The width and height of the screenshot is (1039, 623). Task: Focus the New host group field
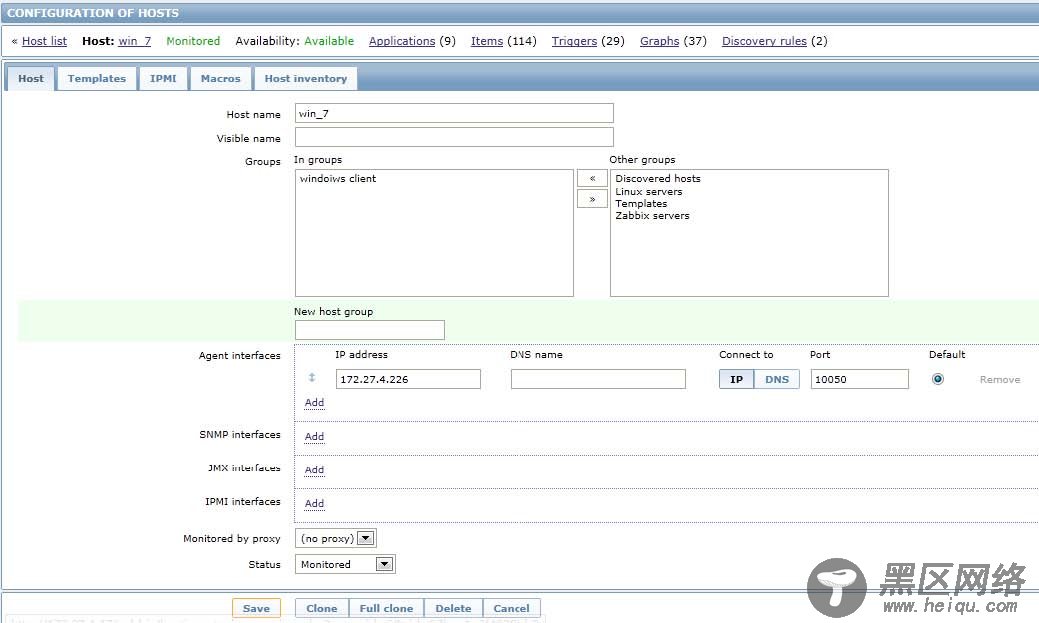click(x=370, y=330)
